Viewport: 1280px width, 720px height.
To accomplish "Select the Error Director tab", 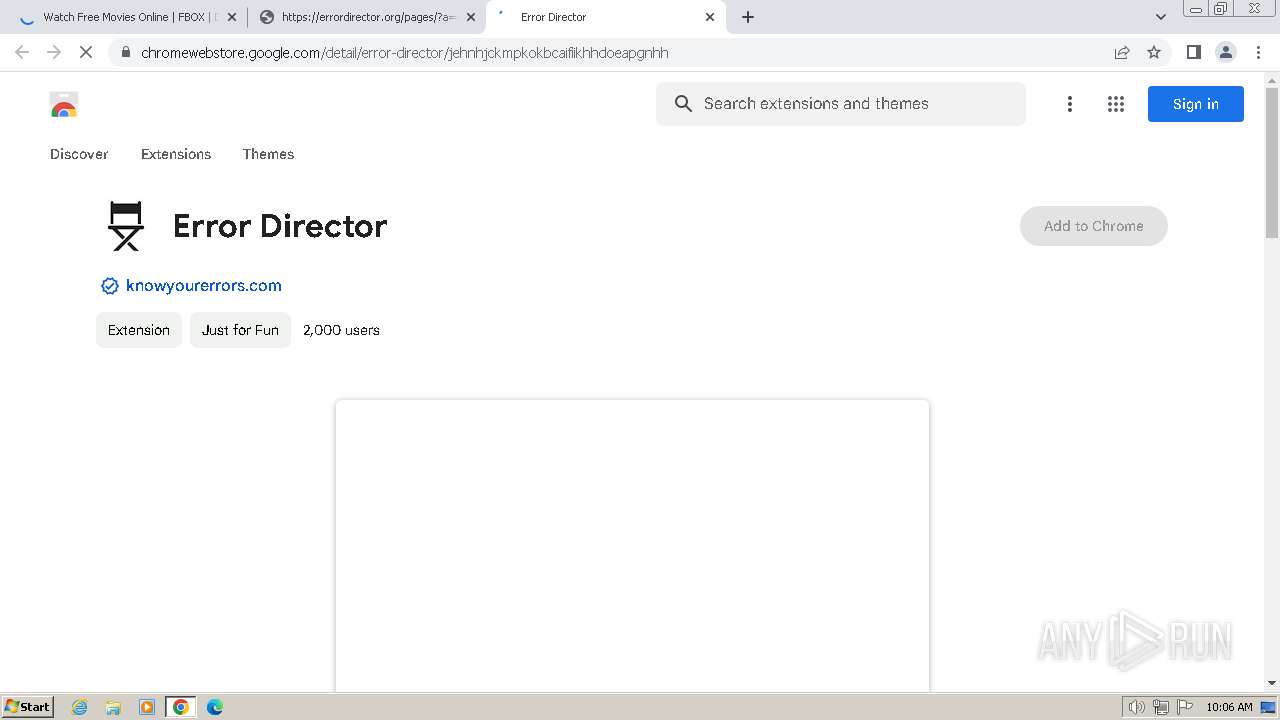I will (x=606, y=17).
